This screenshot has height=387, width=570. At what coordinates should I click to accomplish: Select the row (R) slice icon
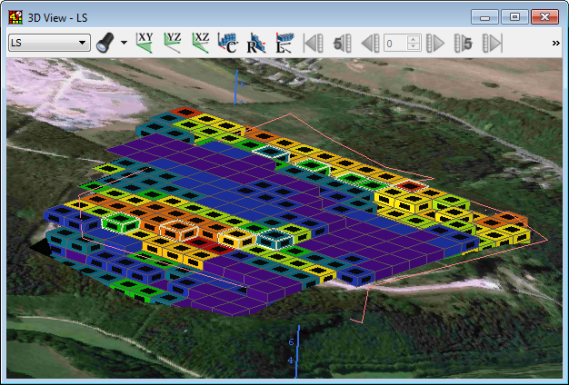256,43
